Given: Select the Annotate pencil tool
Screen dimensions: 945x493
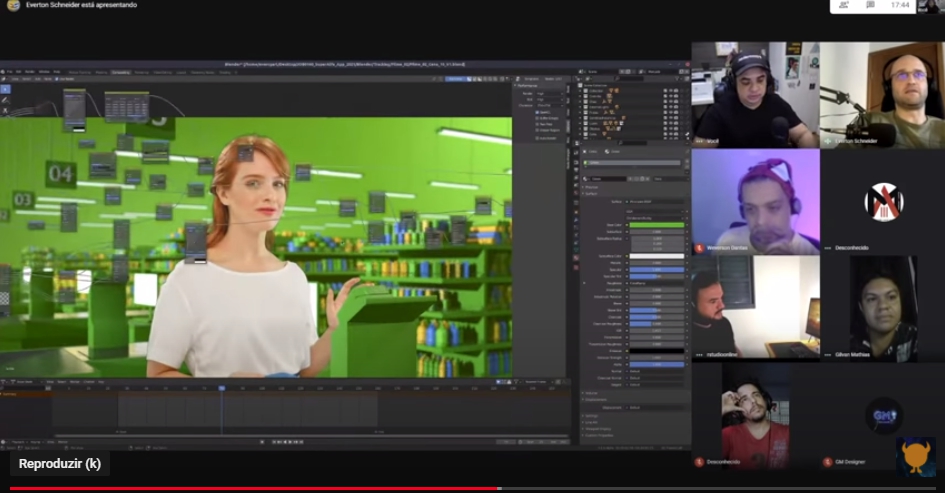Looking at the screenshot, I should (x=5, y=100).
